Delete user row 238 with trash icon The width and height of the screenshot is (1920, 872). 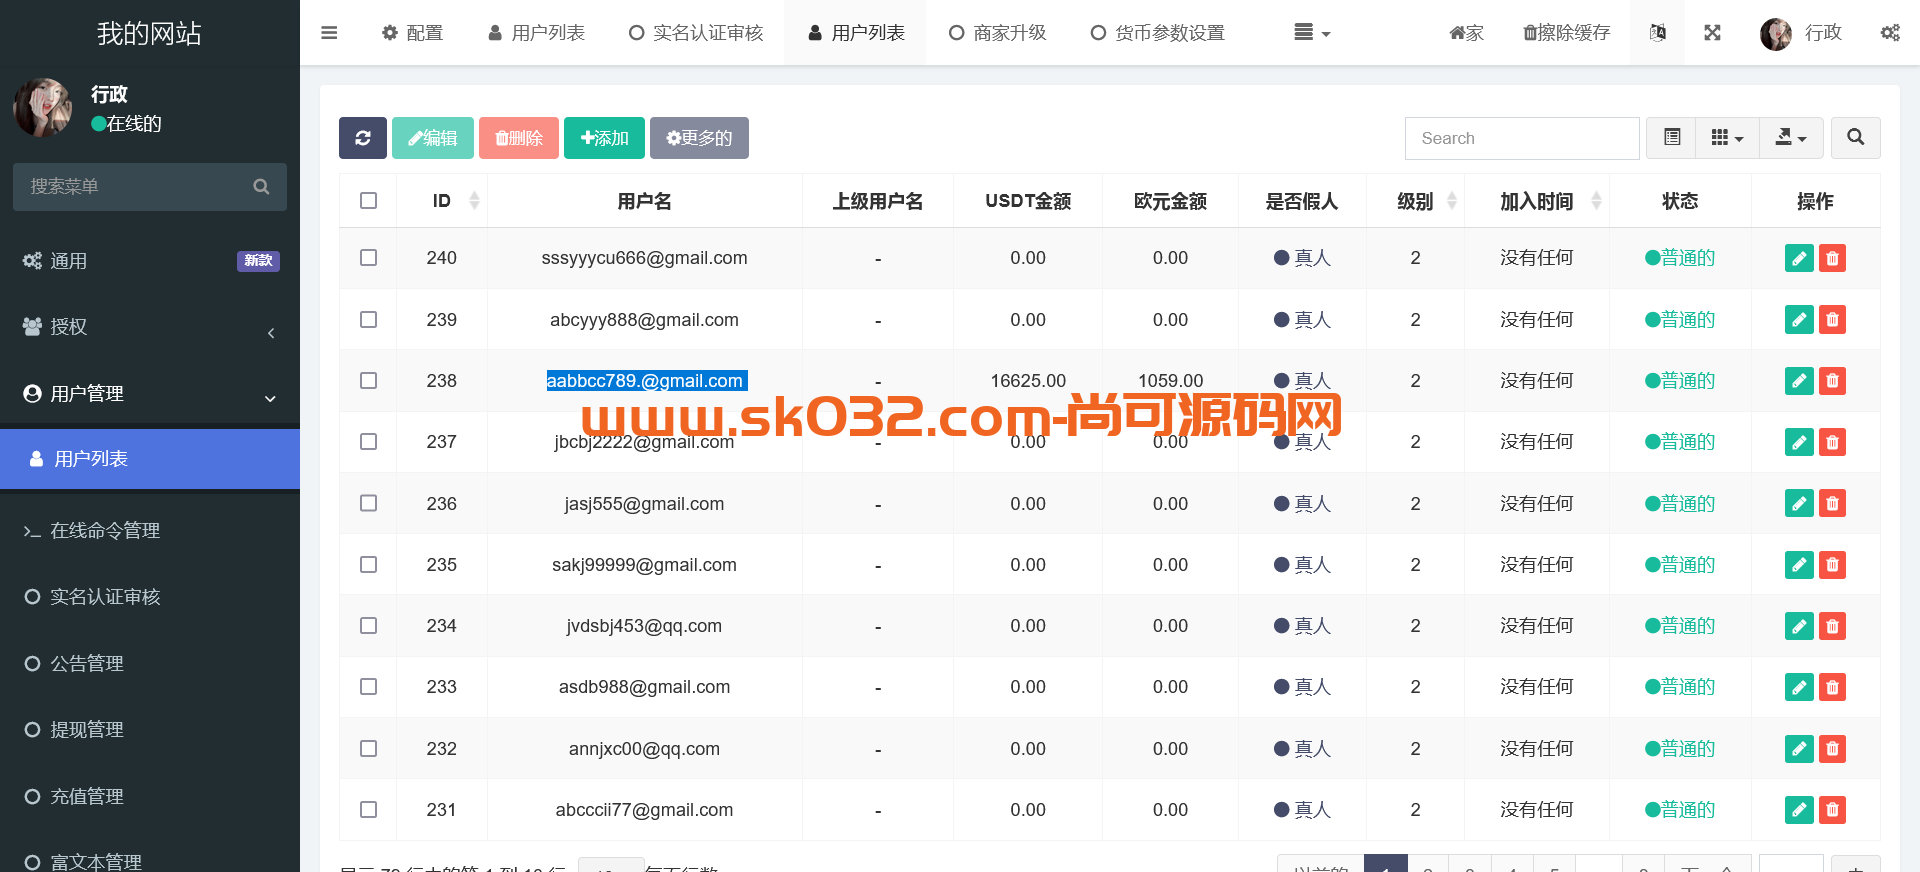1832,381
